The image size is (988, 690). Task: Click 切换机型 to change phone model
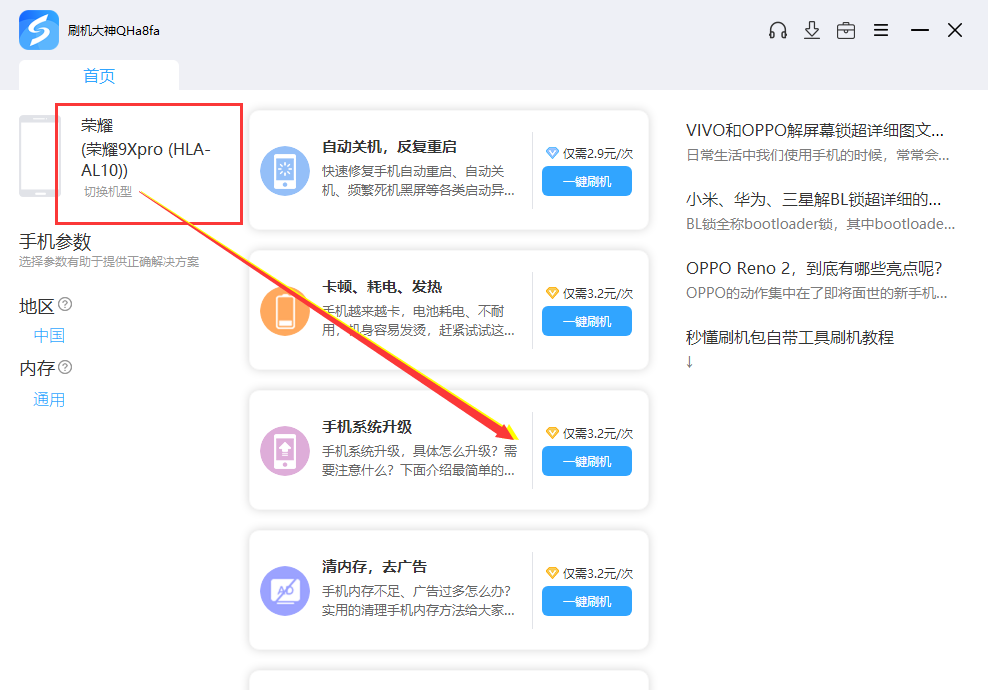point(108,192)
